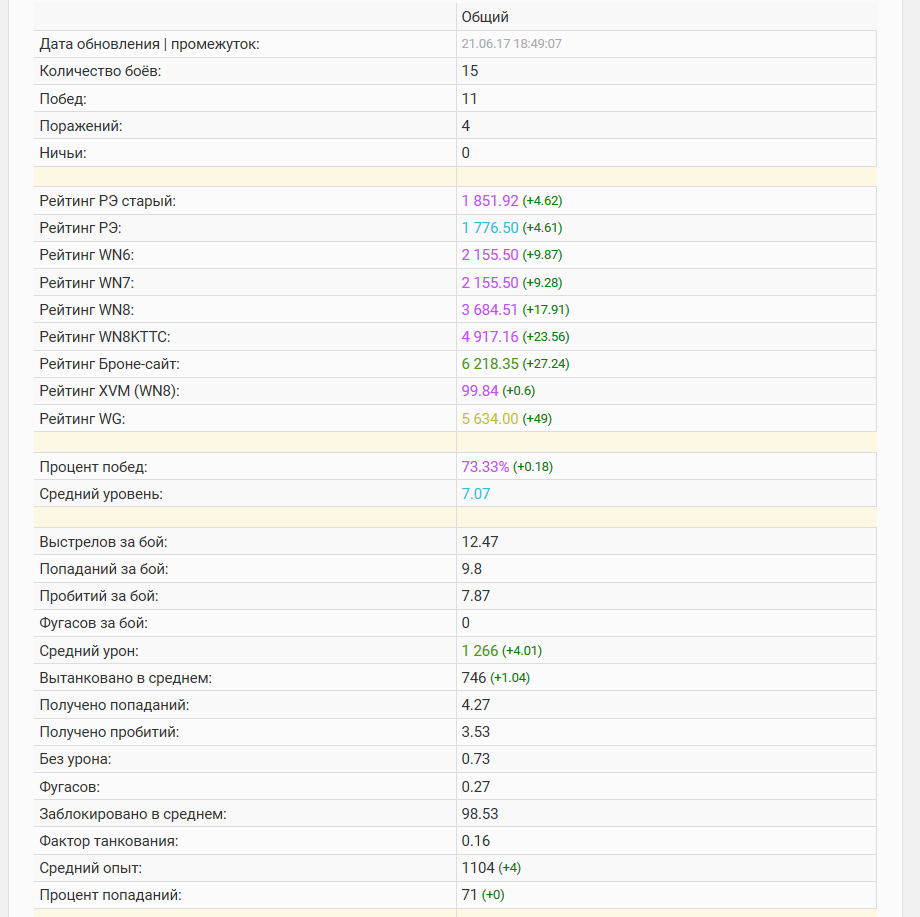This screenshot has height=917, width=920.
Task: Select the 'Количество боёв' row label
Action: 100,71
